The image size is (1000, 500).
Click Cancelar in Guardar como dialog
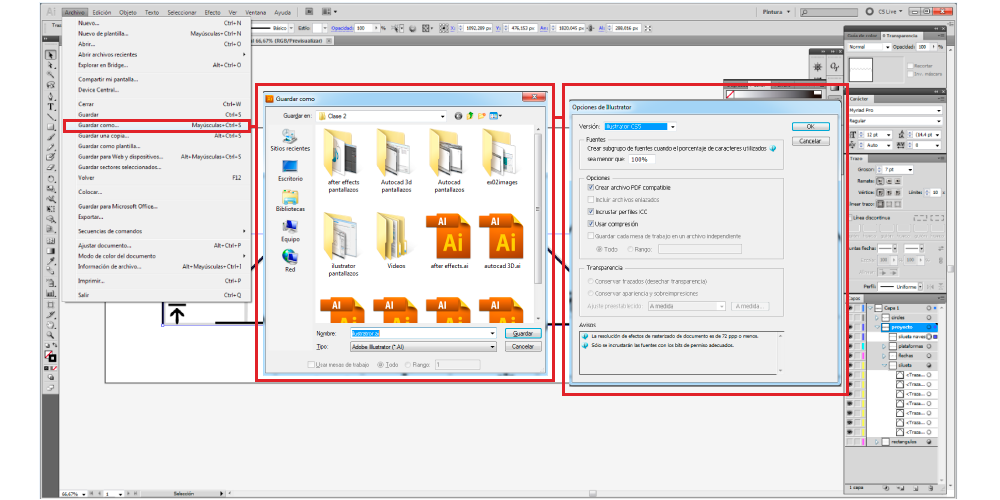[x=523, y=346]
